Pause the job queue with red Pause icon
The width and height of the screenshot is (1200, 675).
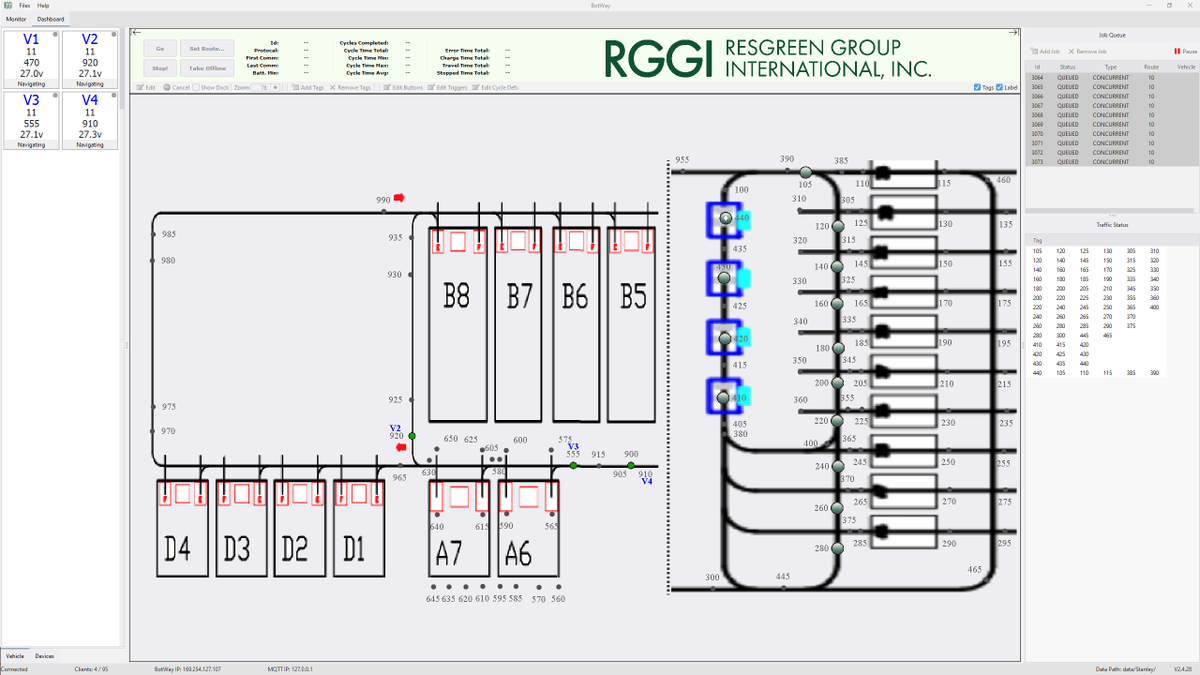[x=1177, y=51]
